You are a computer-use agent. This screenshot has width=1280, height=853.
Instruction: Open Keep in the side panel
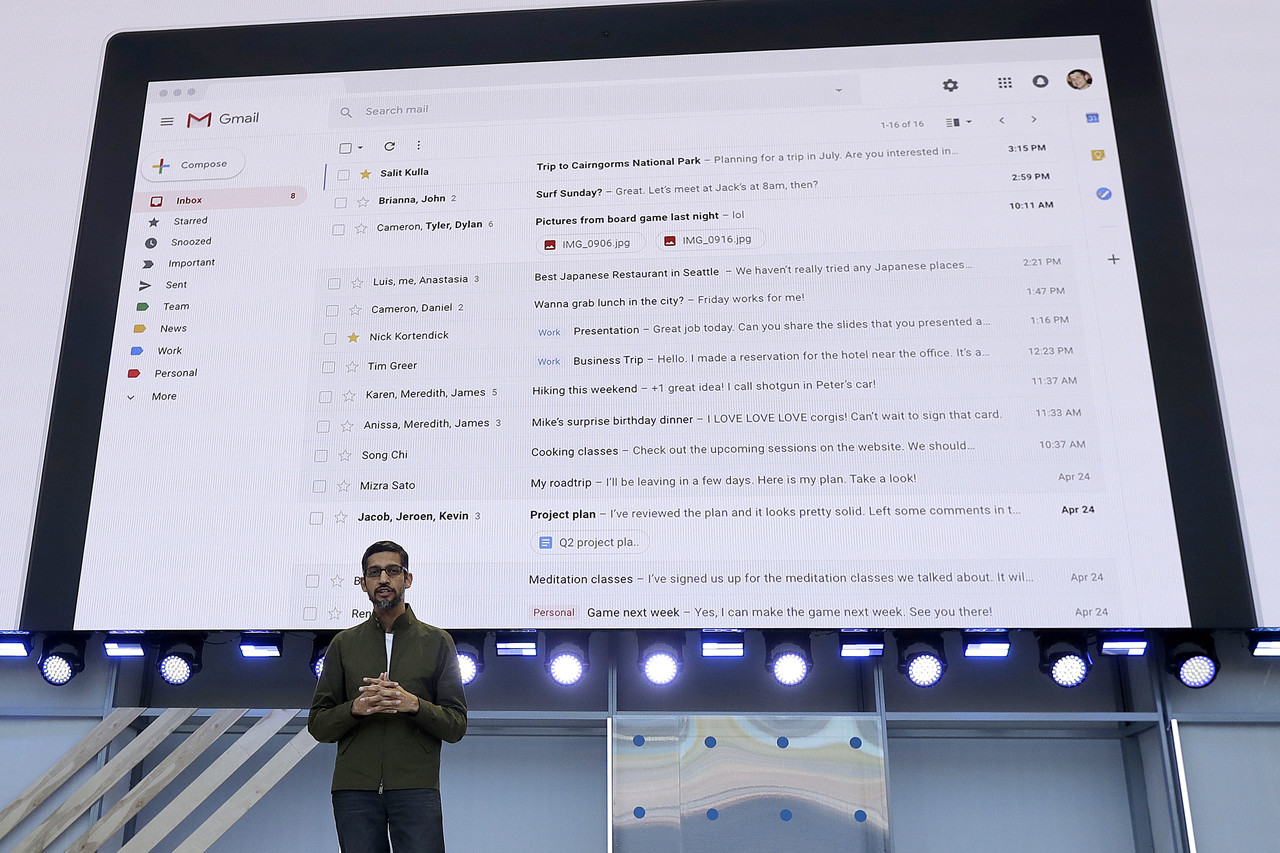point(1097,155)
